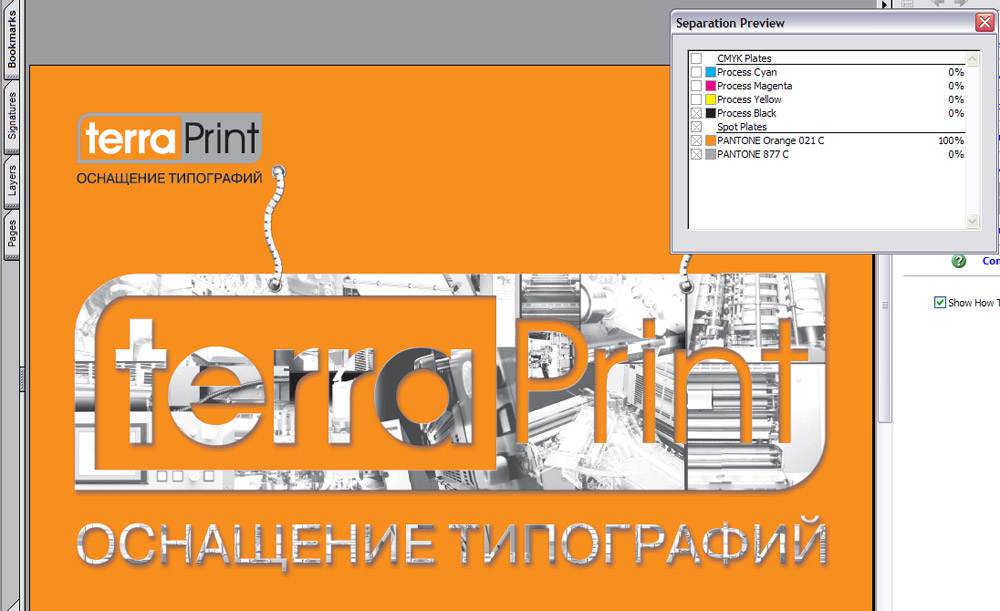Screen dimensions: 1000x611
Task: Select the 'Process Yellow' row label
Action: [749, 99]
